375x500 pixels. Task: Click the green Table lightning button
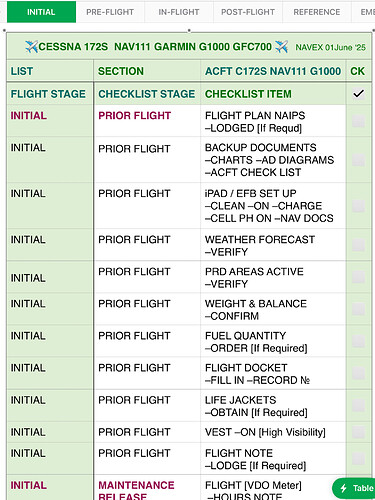tap(354, 488)
